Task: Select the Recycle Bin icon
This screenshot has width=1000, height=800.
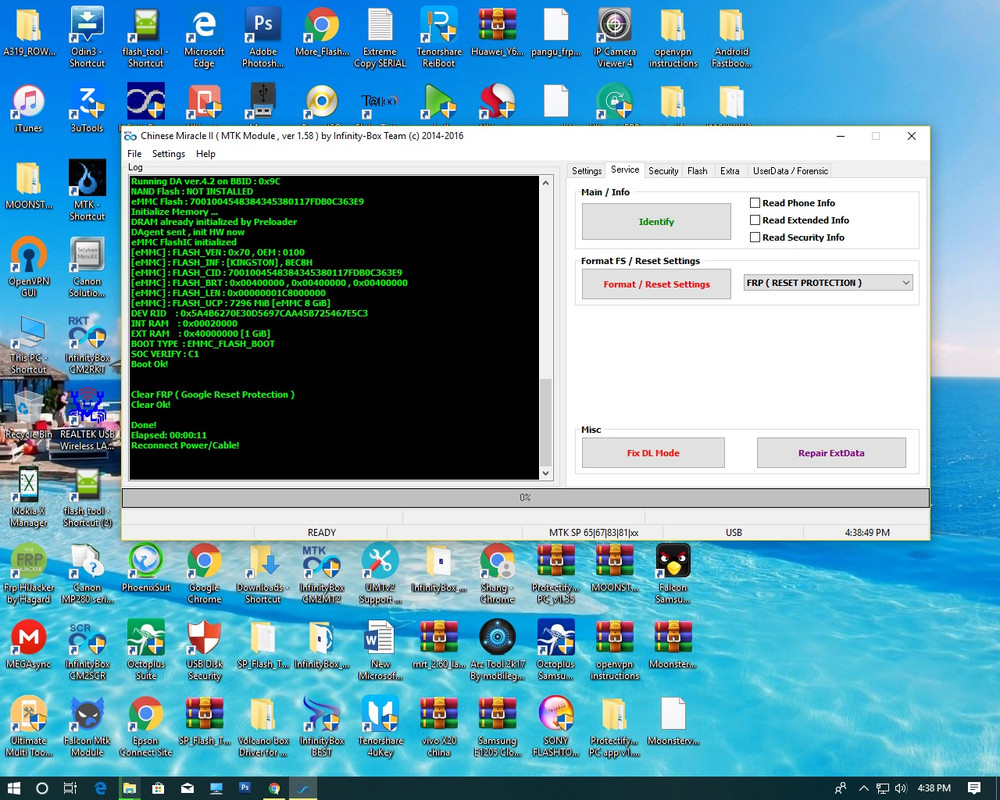Action: pos(28,413)
